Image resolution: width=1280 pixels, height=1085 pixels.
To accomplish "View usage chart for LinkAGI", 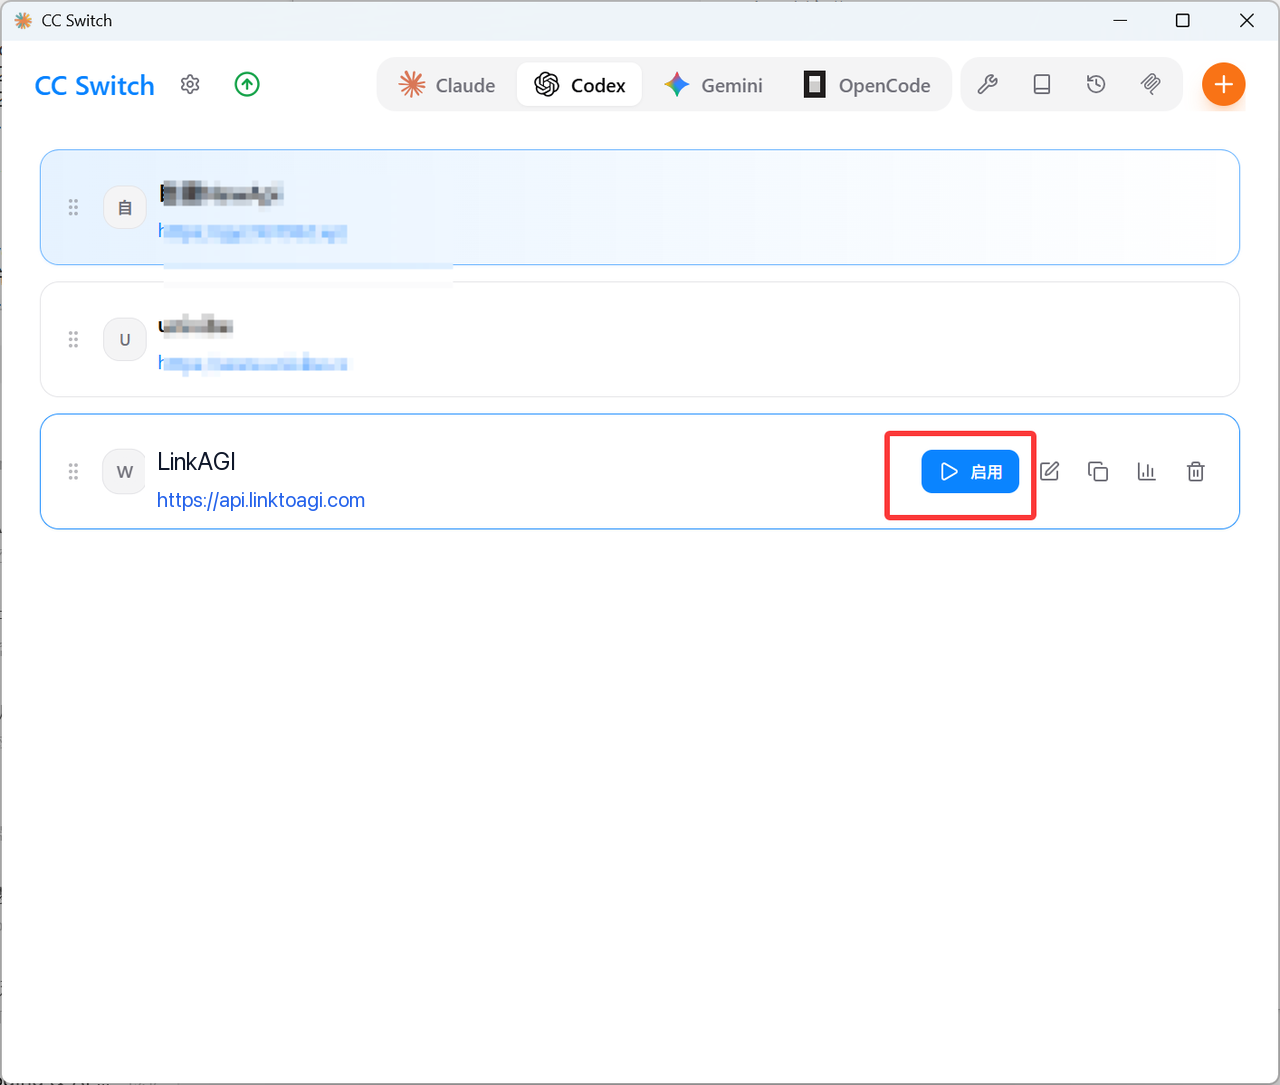I will coord(1147,471).
